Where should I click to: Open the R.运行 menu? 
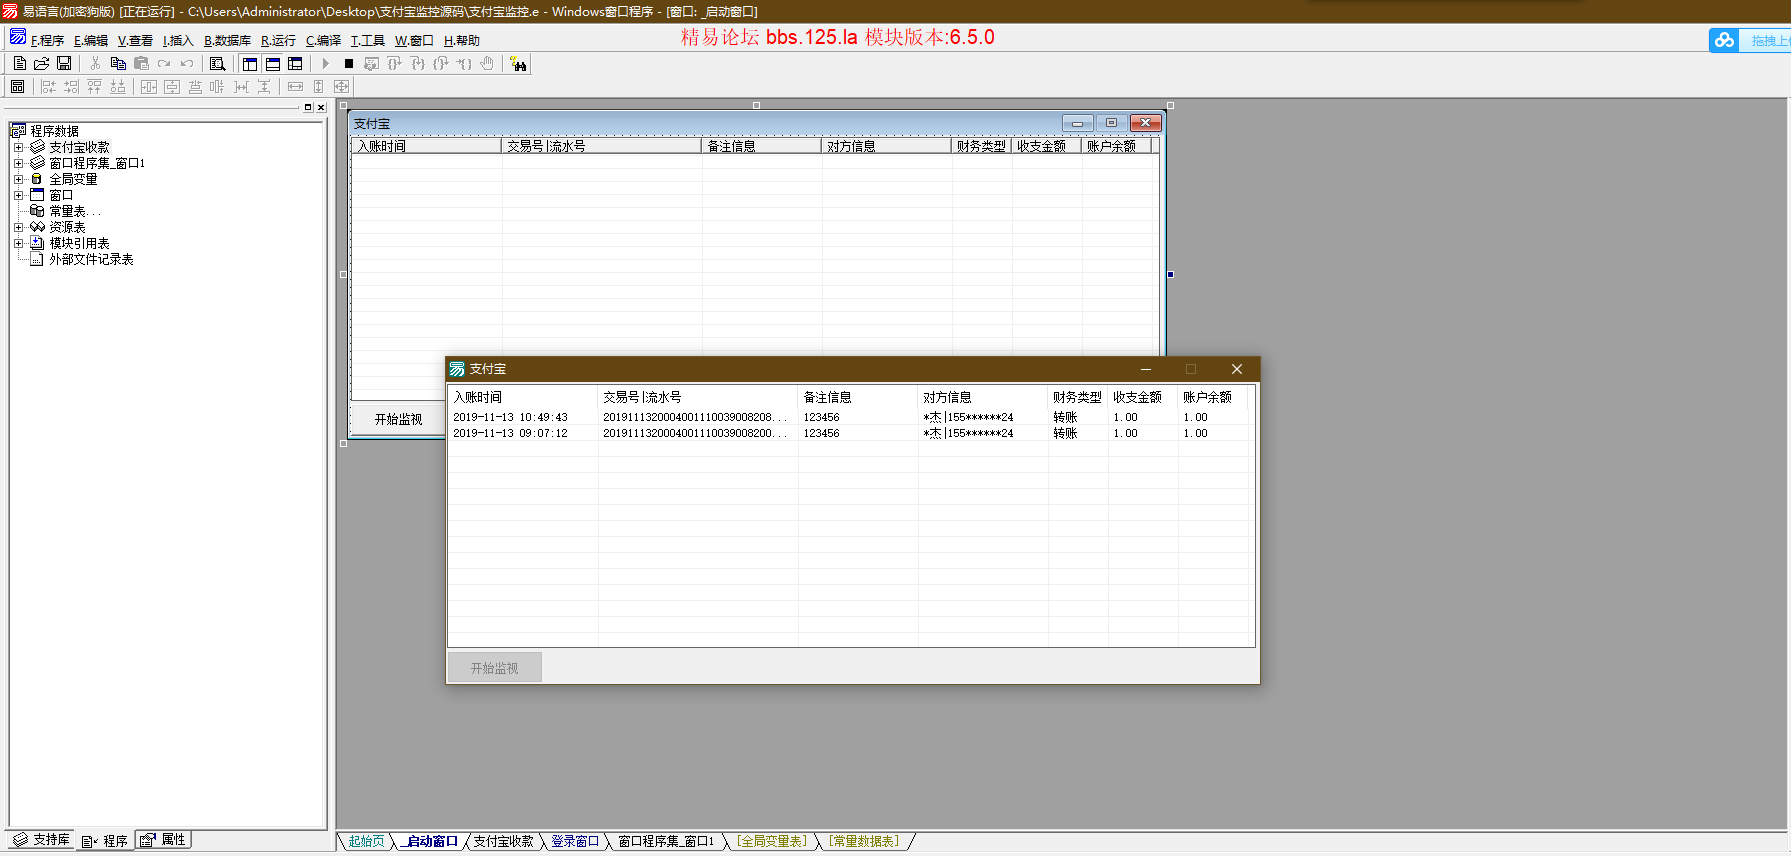point(278,40)
